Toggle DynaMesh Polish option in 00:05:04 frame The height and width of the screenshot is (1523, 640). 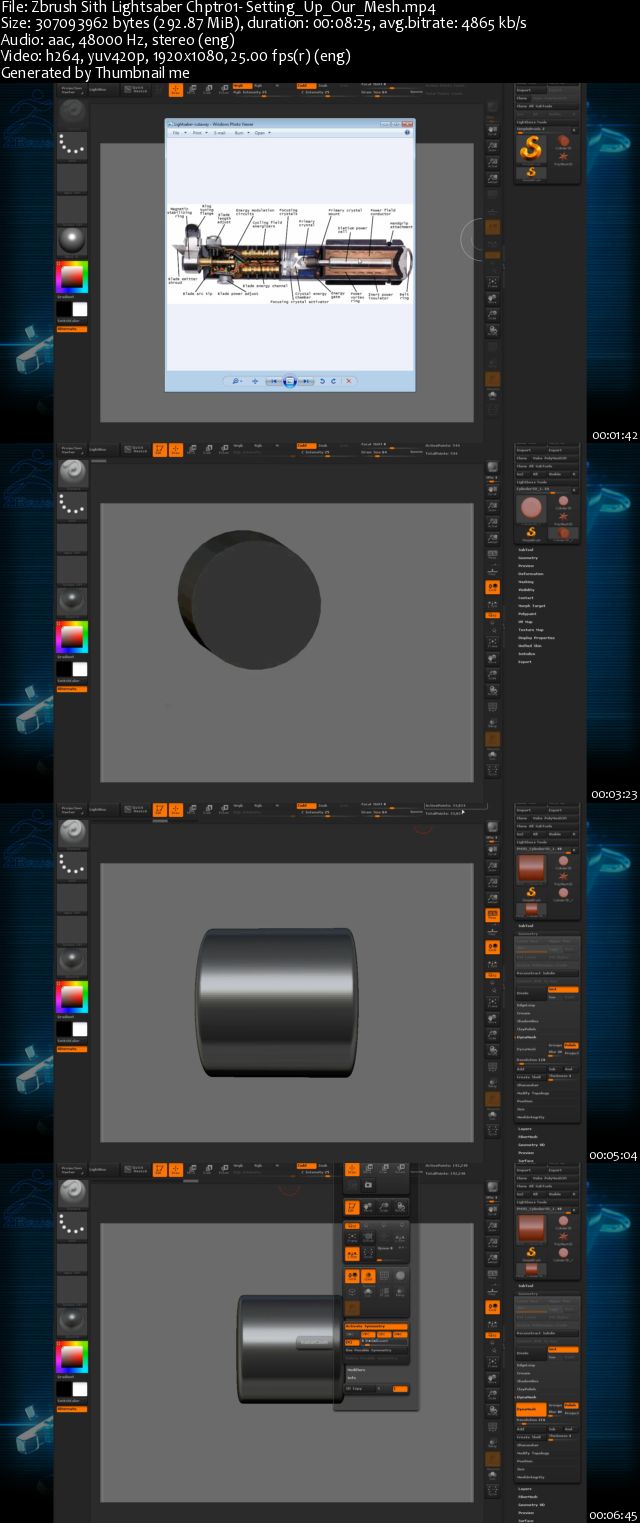coord(571,1045)
